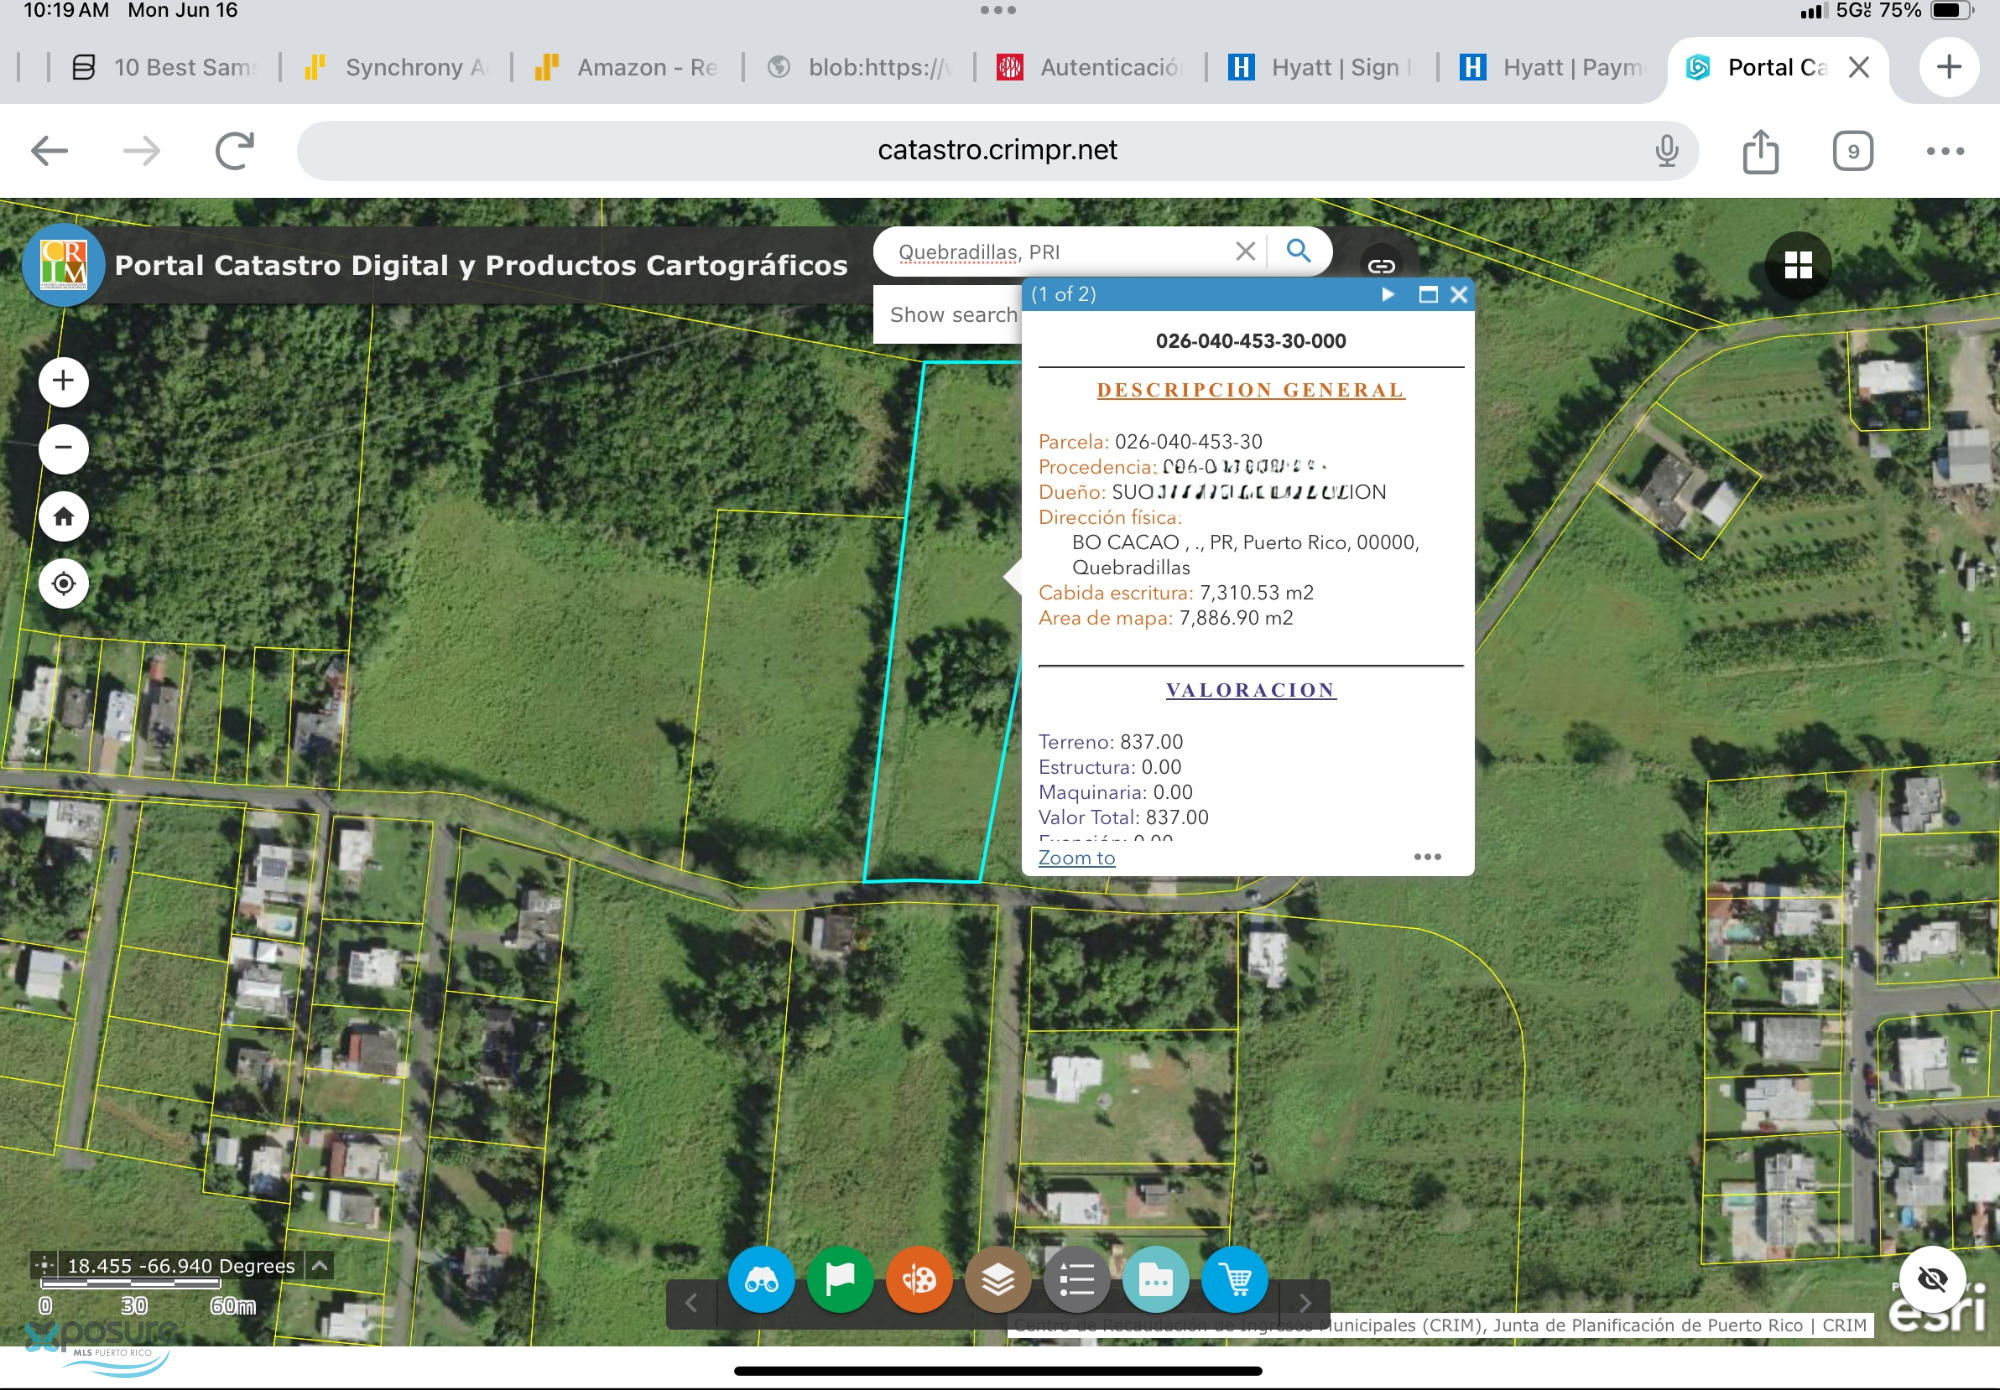Click the link share icon
The image size is (2000, 1390).
[1381, 265]
